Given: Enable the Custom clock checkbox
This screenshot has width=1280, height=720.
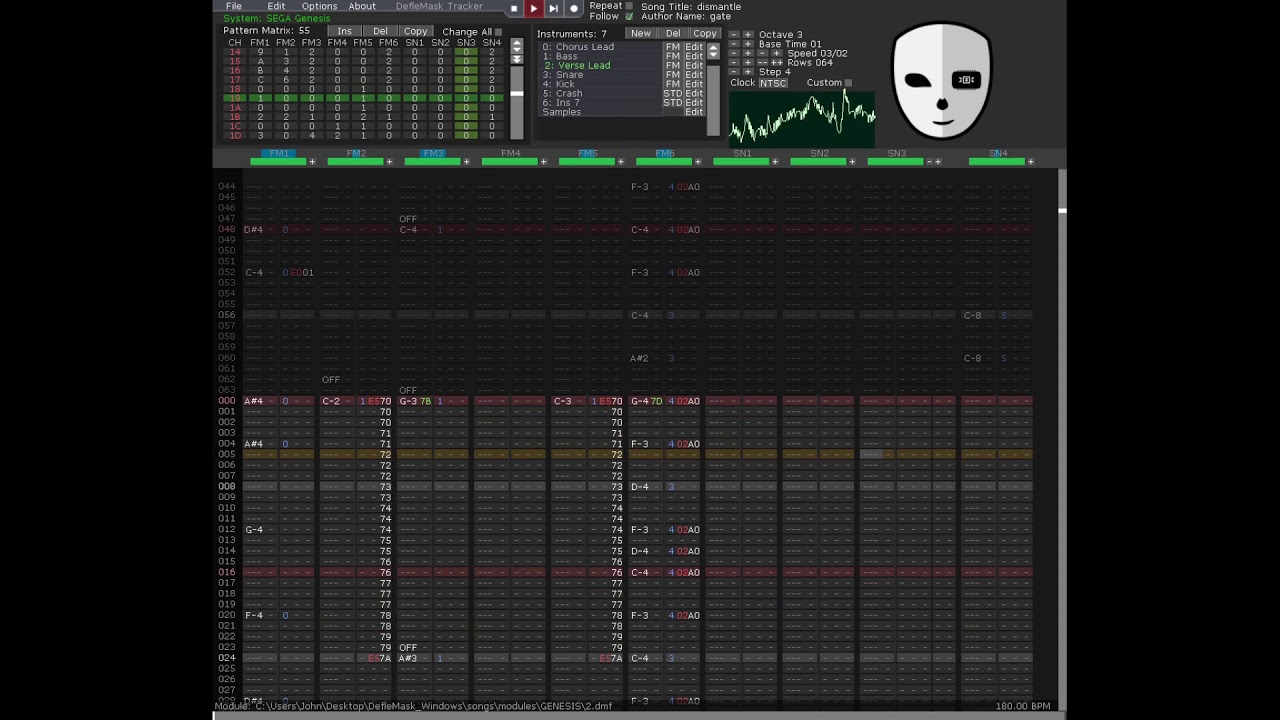Looking at the screenshot, I should (848, 83).
